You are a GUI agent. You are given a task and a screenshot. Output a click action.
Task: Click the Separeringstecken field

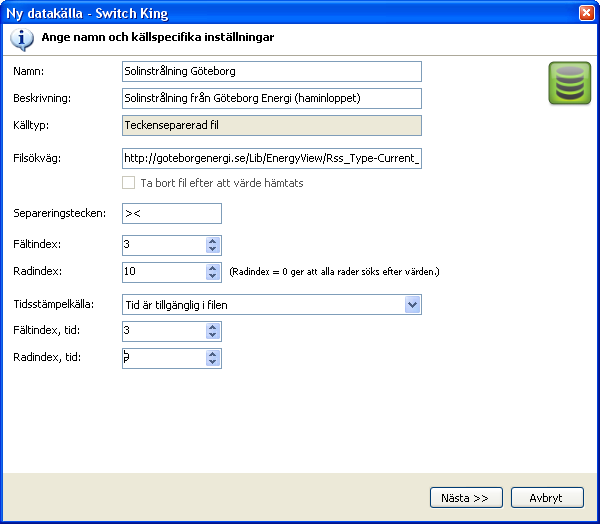pyautogui.click(x=172, y=213)
